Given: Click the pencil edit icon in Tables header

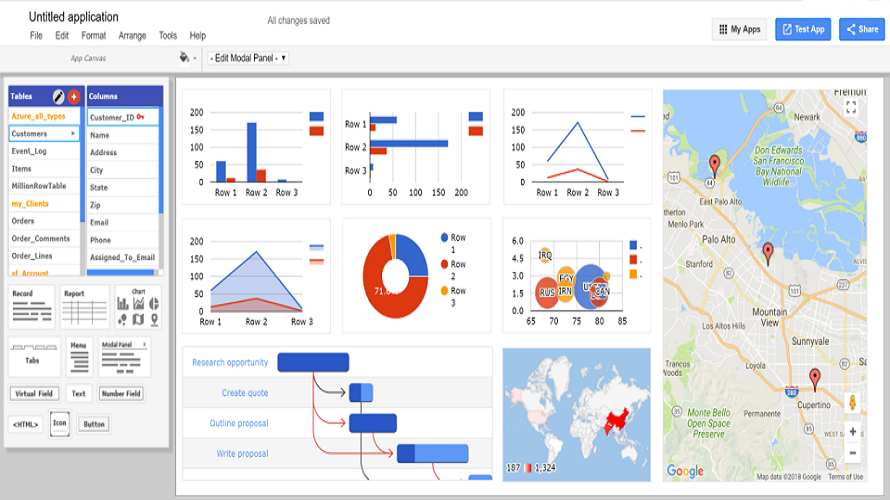Looking at the screenshot, I should point(59,97).
